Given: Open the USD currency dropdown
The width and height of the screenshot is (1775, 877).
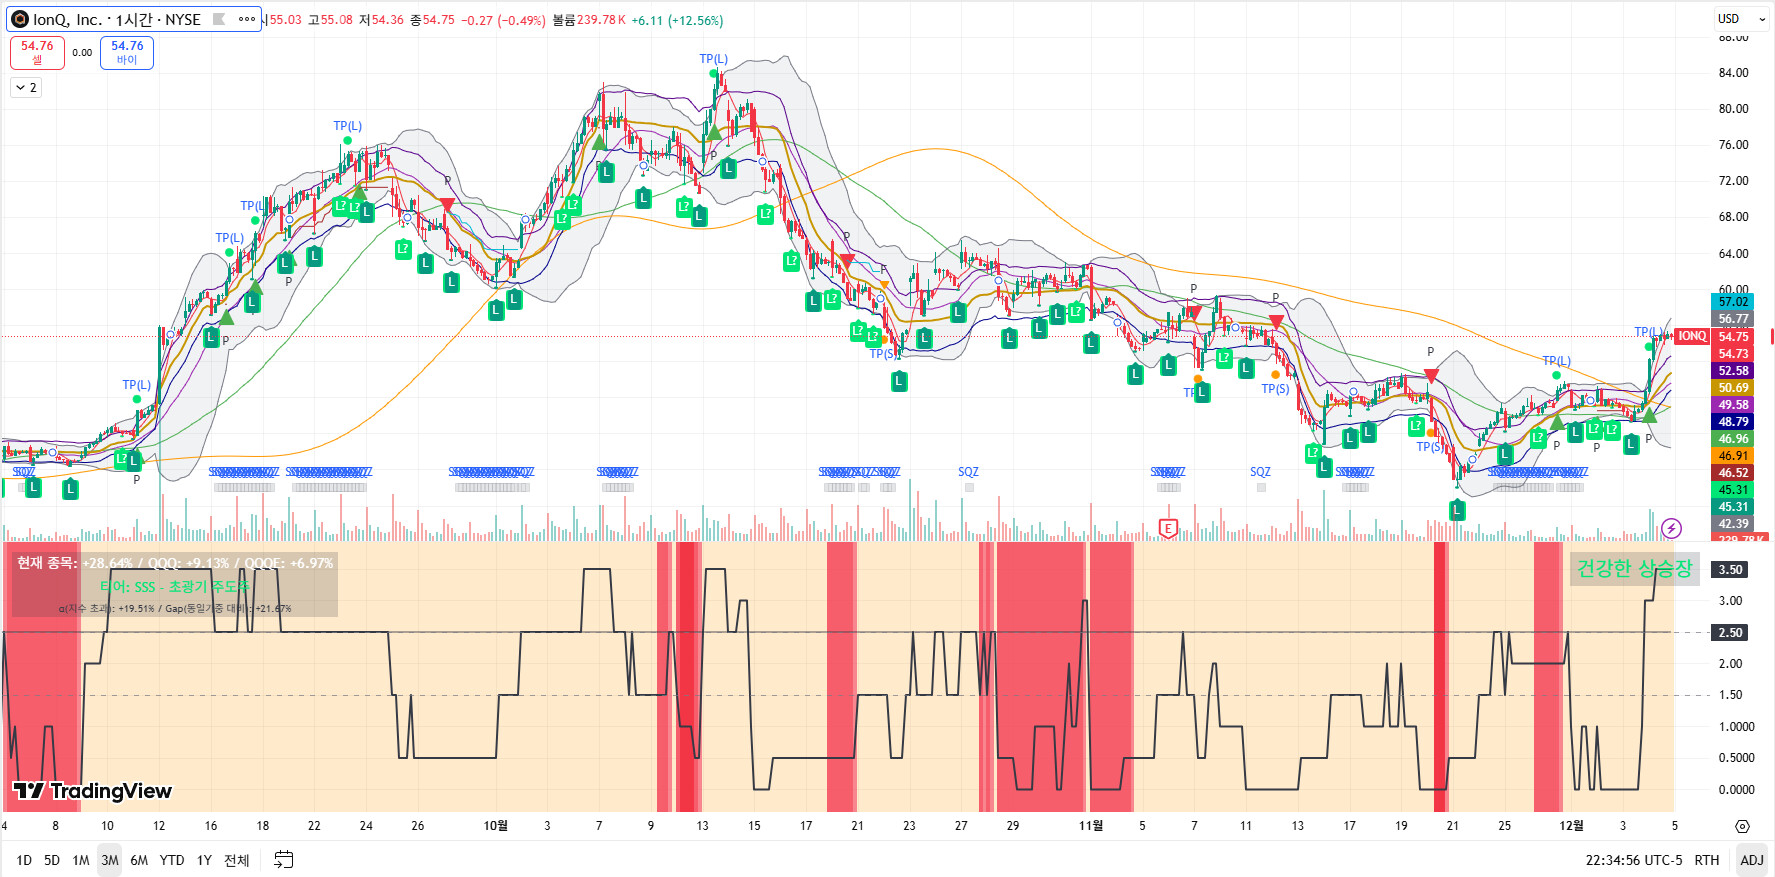Looking at the screenshot, I should coord(1741,19).
